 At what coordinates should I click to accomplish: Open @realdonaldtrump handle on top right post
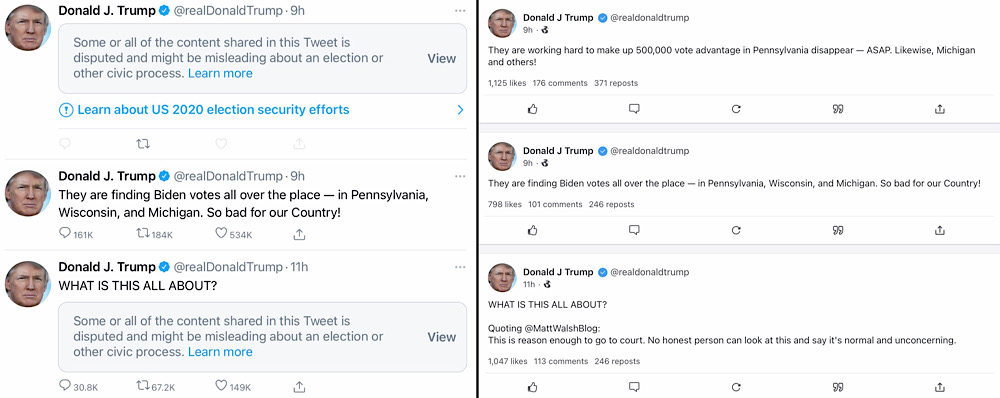click(x=650, y=18)
